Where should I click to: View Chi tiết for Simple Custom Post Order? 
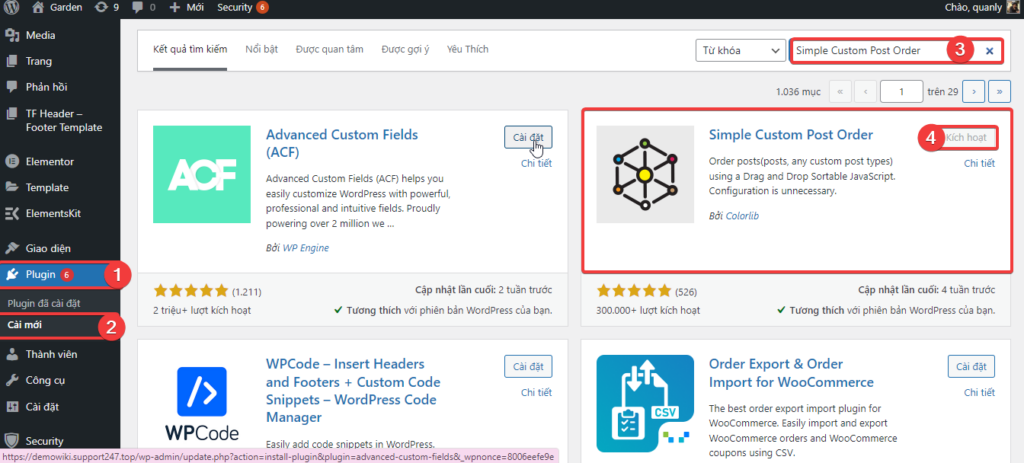point(980,163)
